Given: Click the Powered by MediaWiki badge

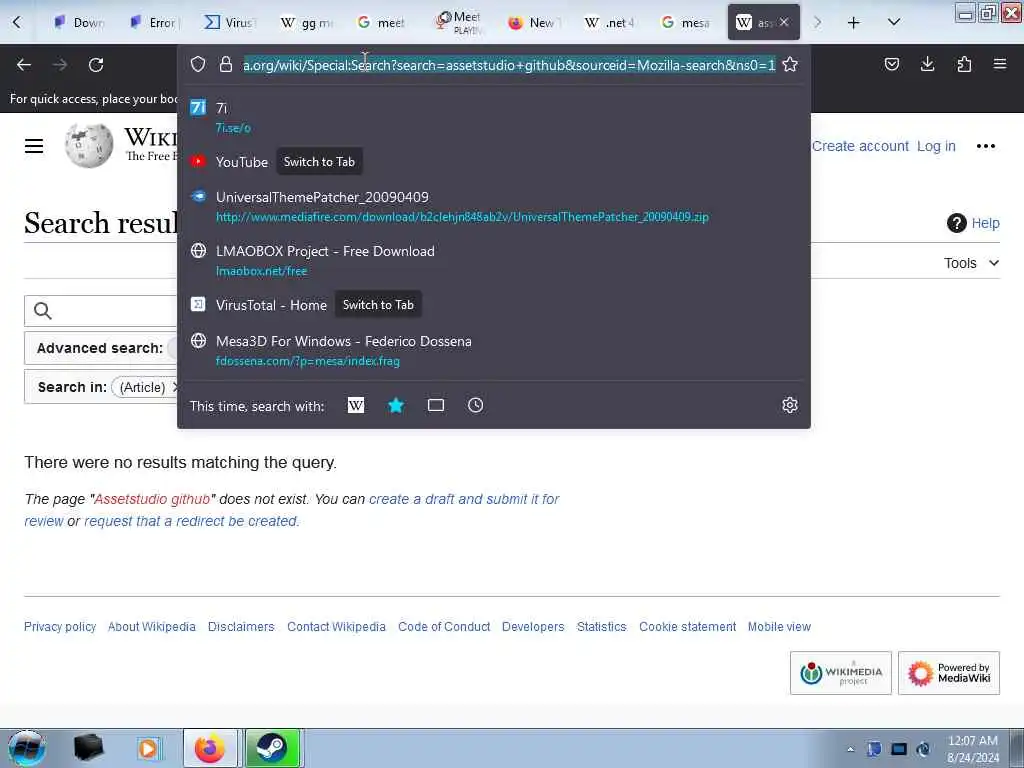Looking at the screenshot, I should tap(949, 673).
